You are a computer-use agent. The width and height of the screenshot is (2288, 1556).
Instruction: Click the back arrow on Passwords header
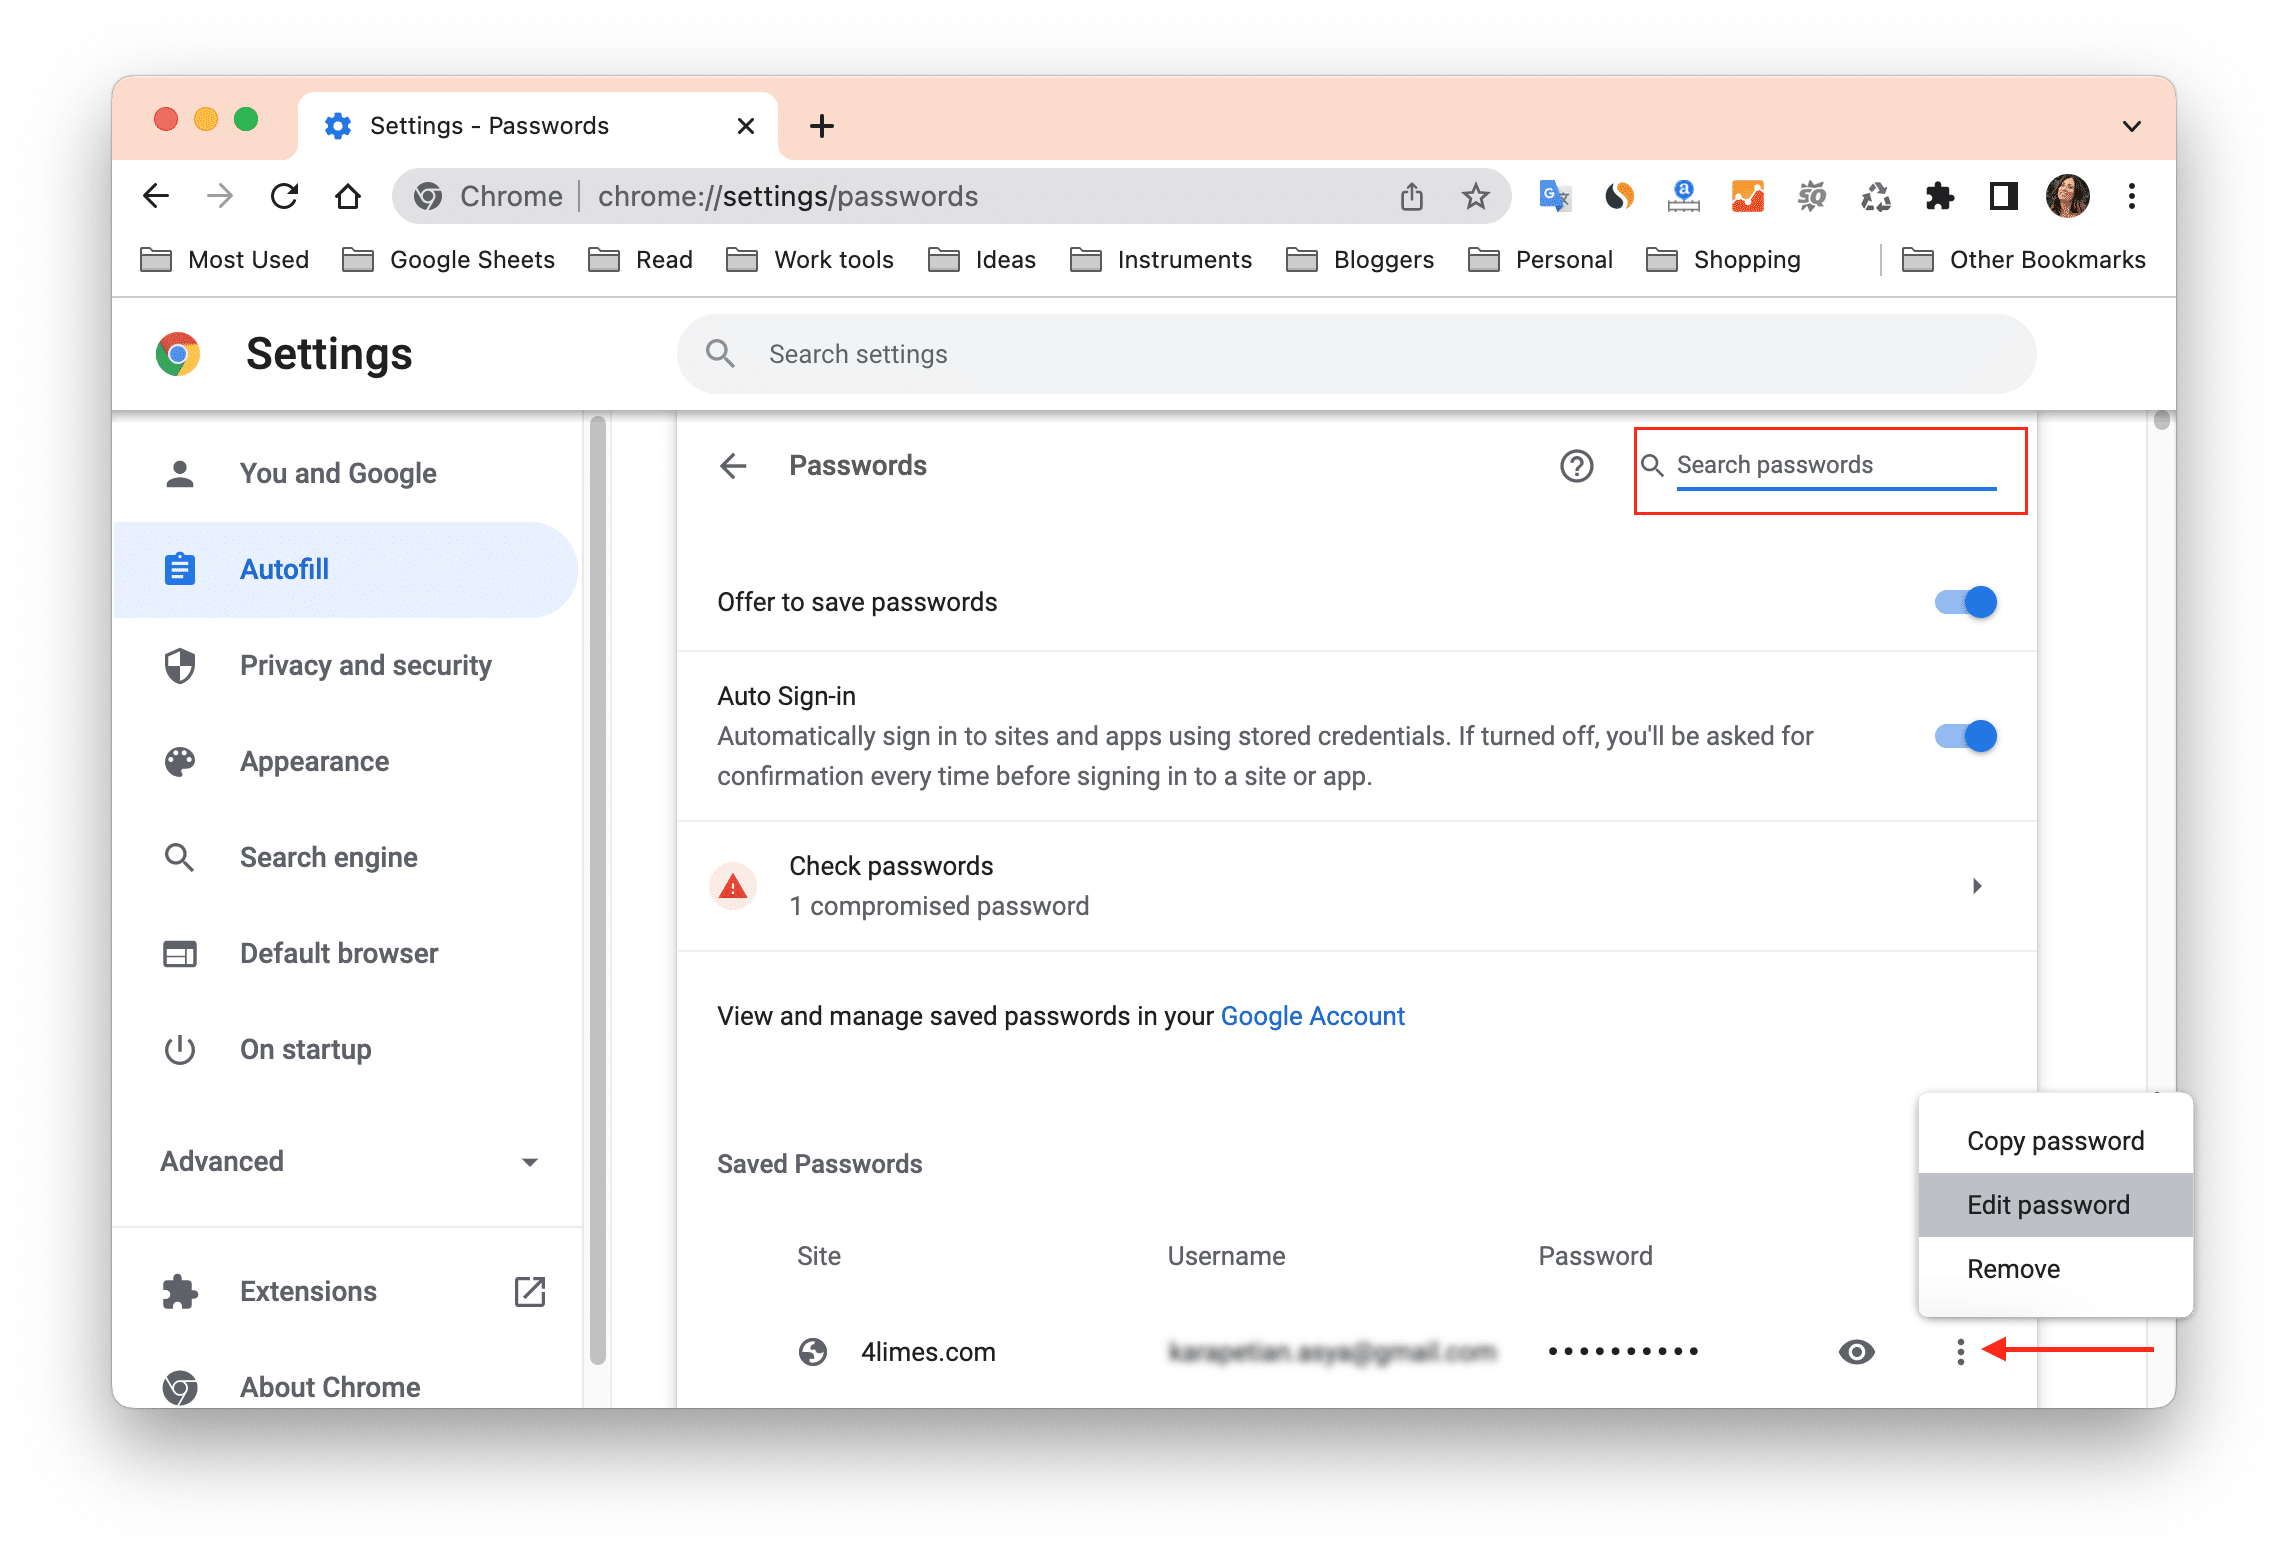(734, 465)
